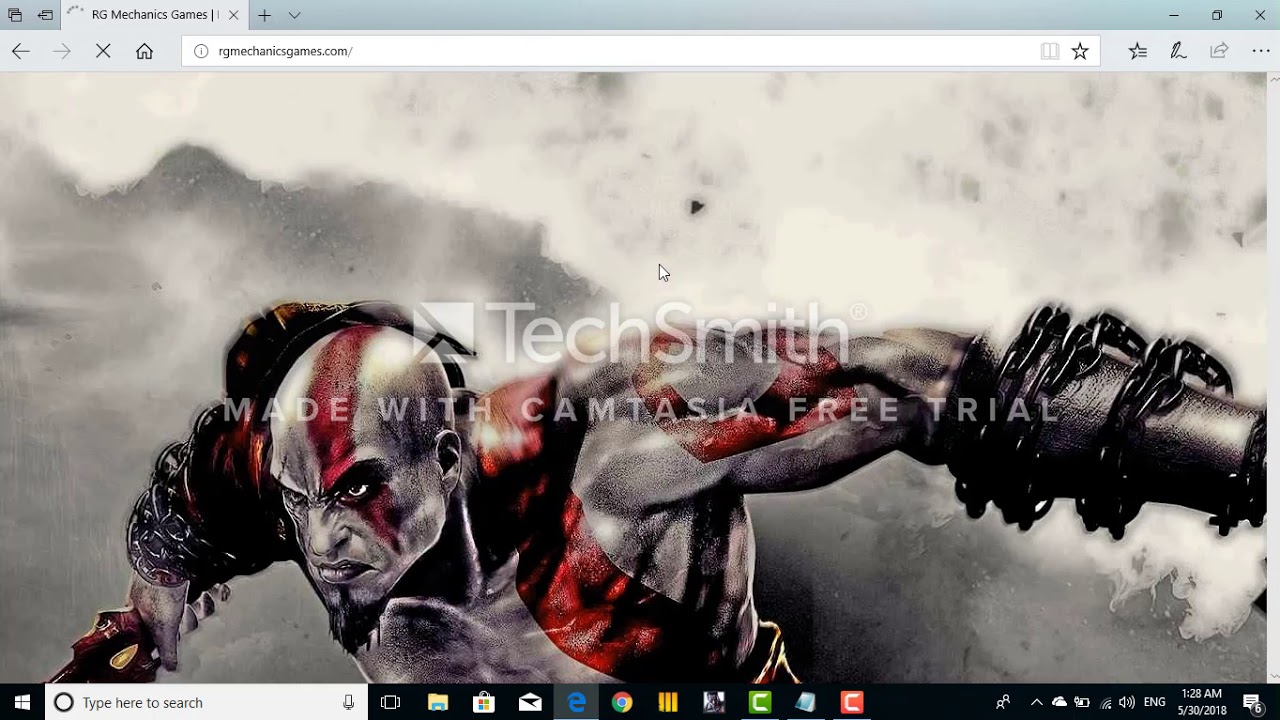This screenshot has width=1280, height=720.
Task: Activate the Cortana microphone
Action: pos(348,703)
